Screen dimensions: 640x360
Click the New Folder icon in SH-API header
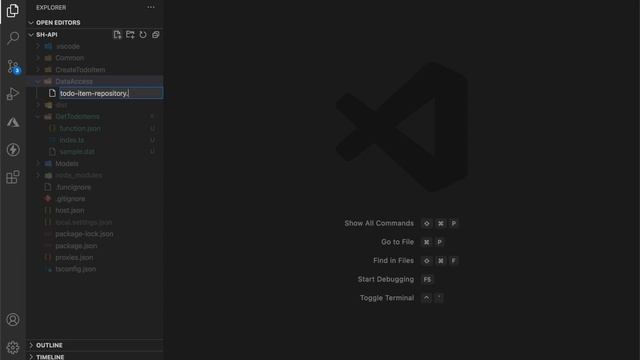(130, 35)
